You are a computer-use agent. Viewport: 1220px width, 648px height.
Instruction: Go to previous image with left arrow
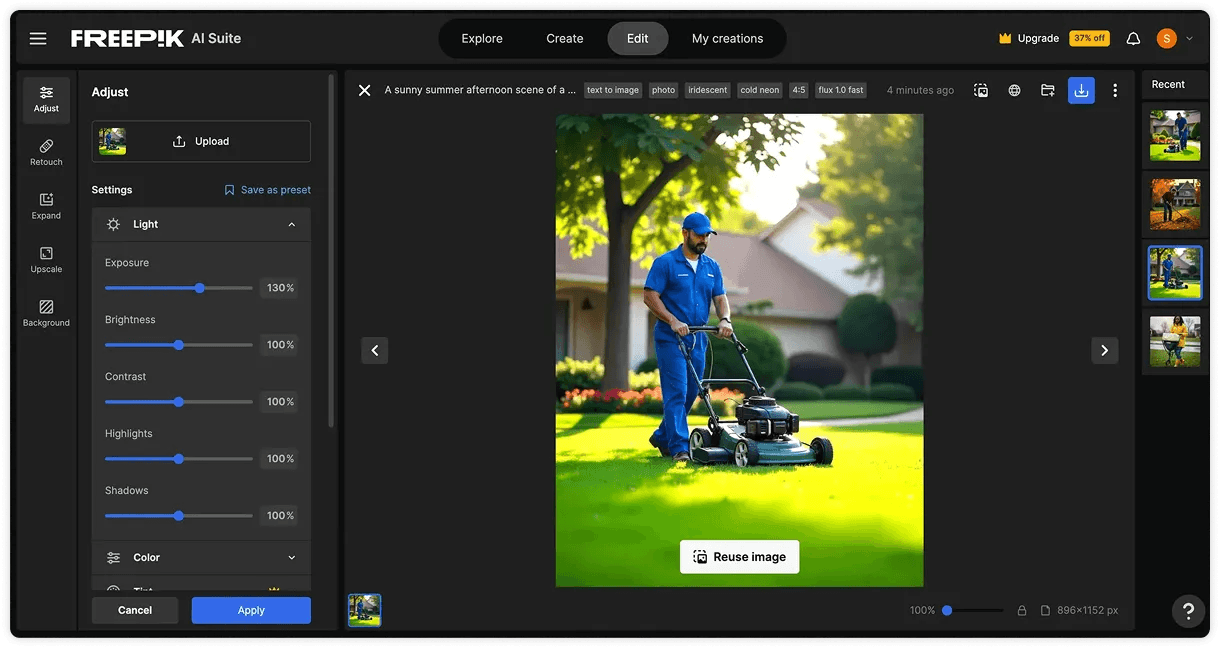click(x=375, y=350)
